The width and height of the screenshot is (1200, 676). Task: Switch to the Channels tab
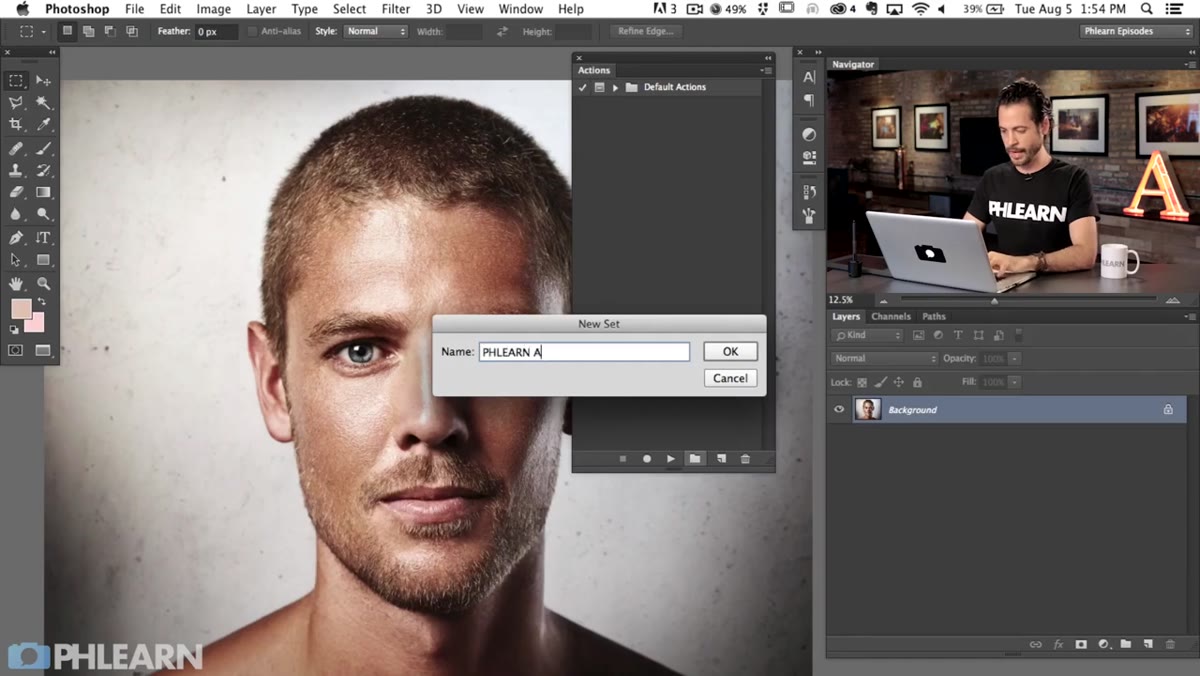point(890,316)
